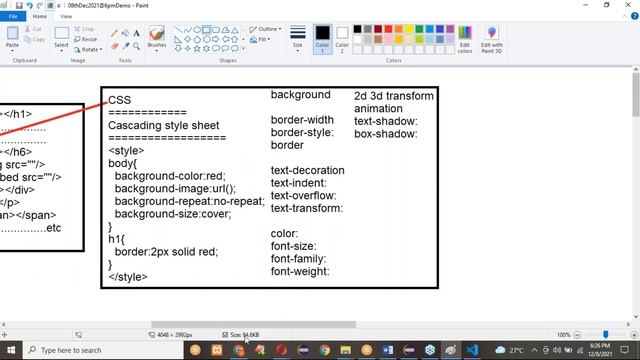Select the Color picker eyedropper tool
This screenshot has height=360, width=640.
(x=125, y=46)
